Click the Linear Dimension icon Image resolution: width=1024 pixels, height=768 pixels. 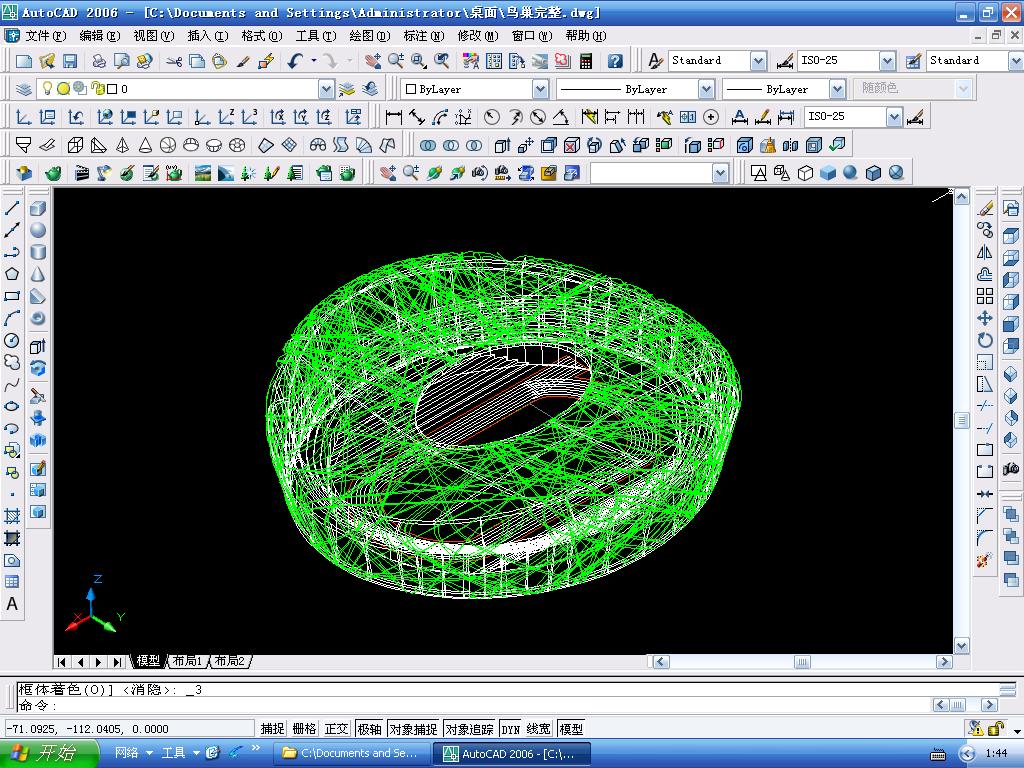click(x=394, y=117)
